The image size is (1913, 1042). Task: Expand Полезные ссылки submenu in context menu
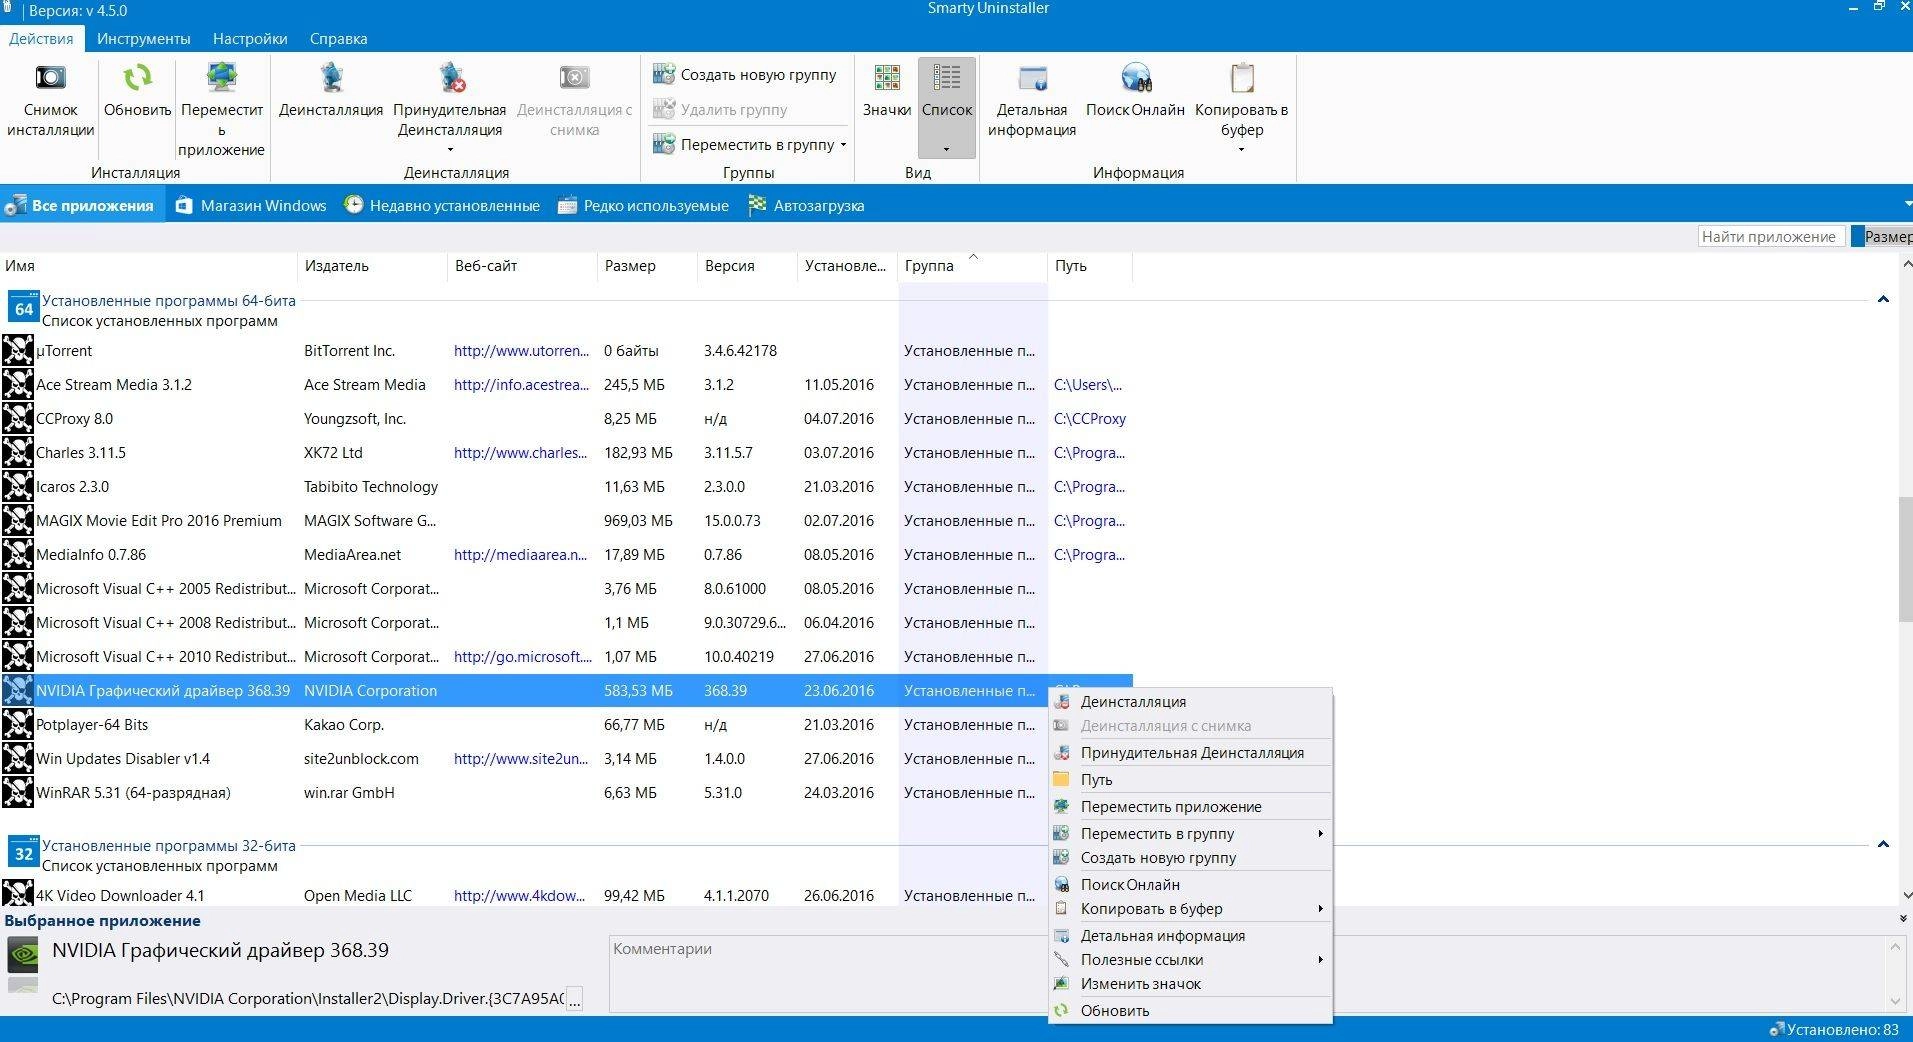click(x=1191, y=959)
